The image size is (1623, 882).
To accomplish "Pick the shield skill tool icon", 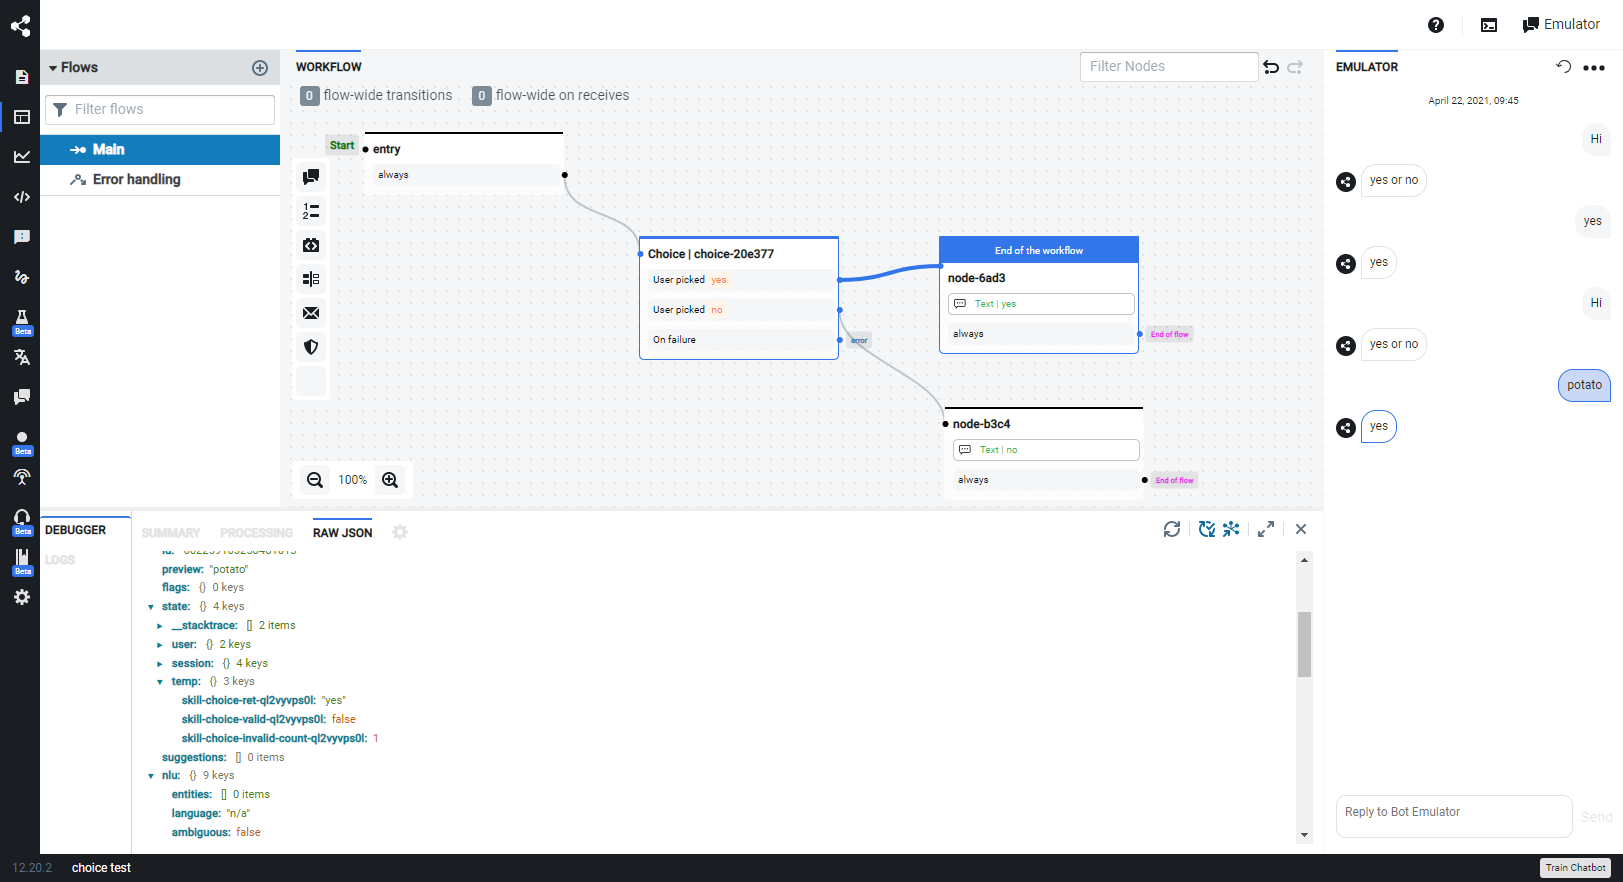I will [x=311, y=347].
